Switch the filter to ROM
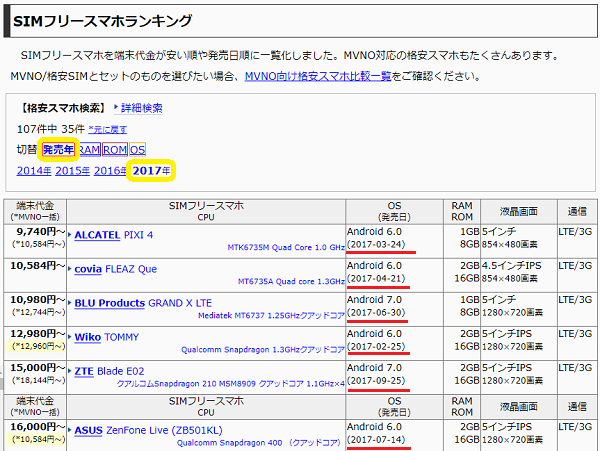The height and width of the screenshot is (451, 600). (115, 150)
